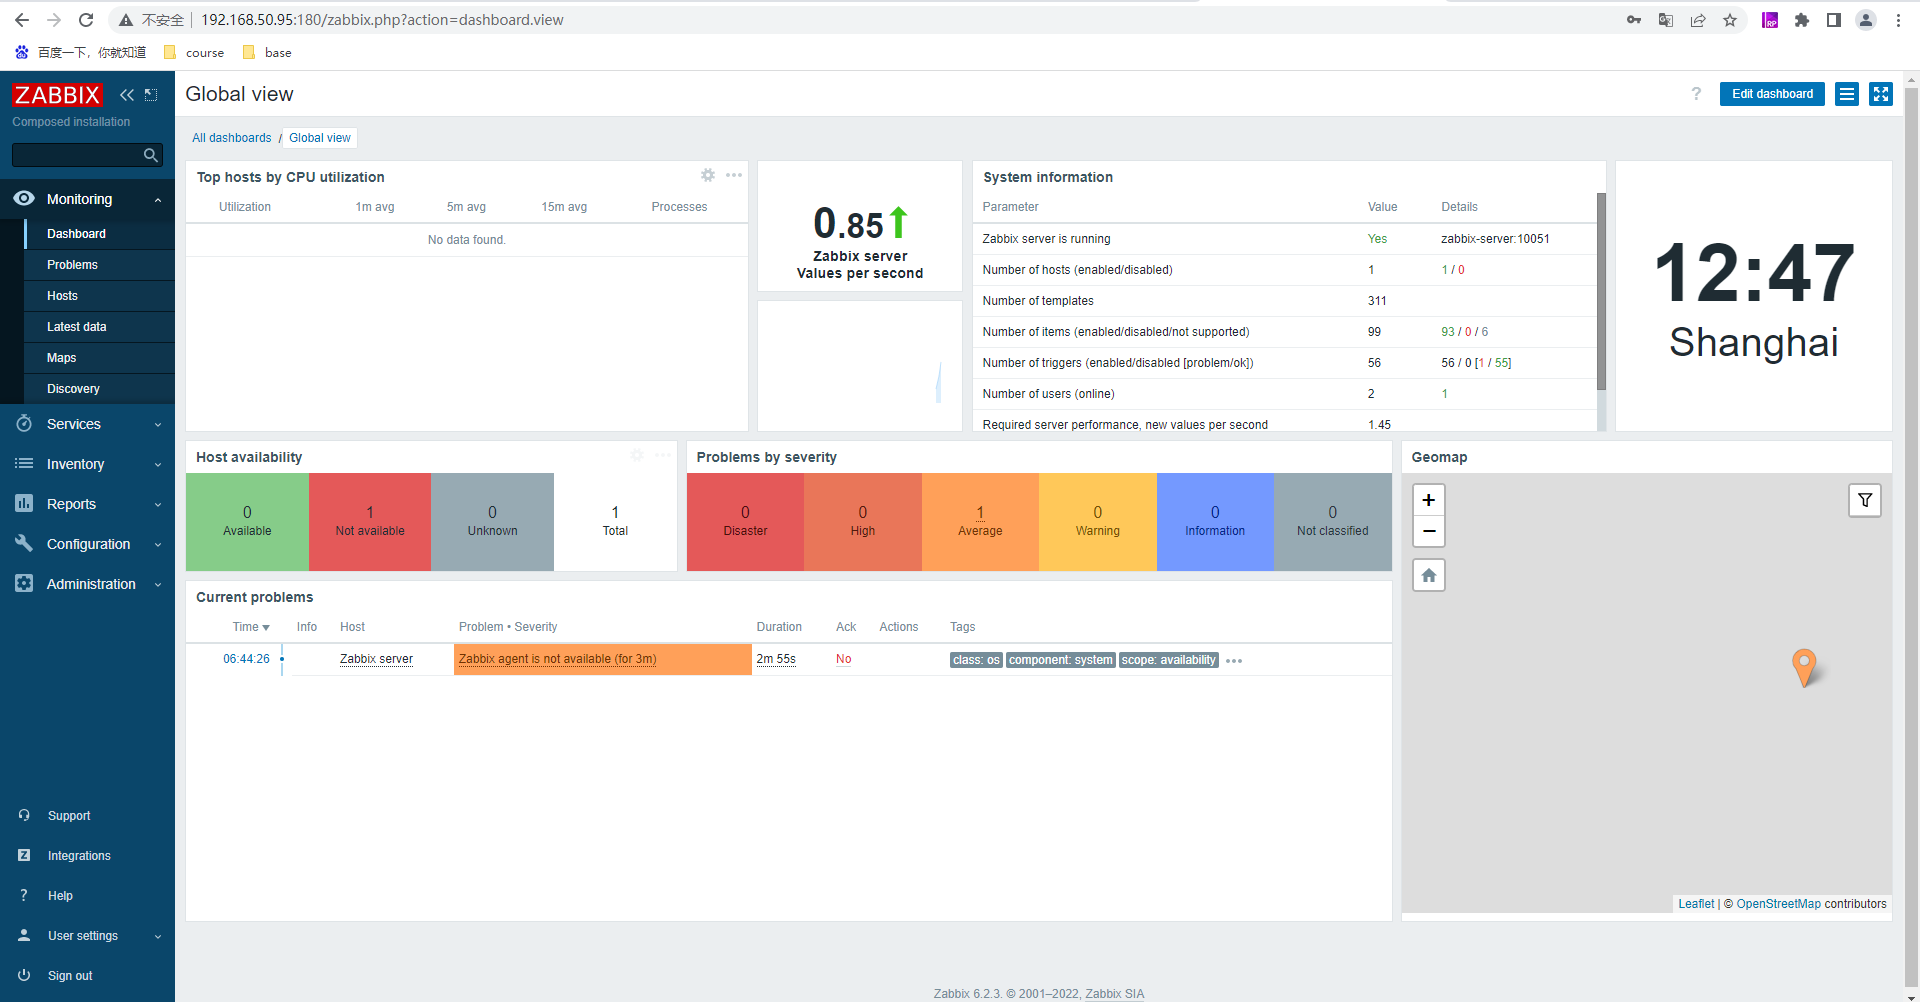Open problem 'Zabbix agent is not available'
Image resolution: width=1920 pixels, height=1002 pixels.
[557, 659]
